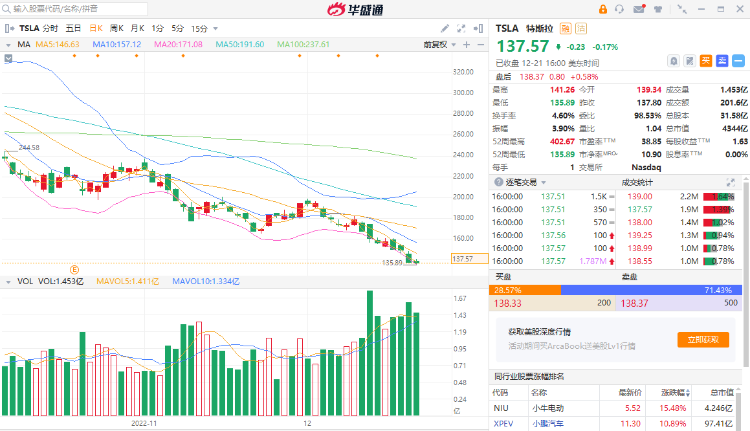Click the 融 margin badge

click(565, 28)
